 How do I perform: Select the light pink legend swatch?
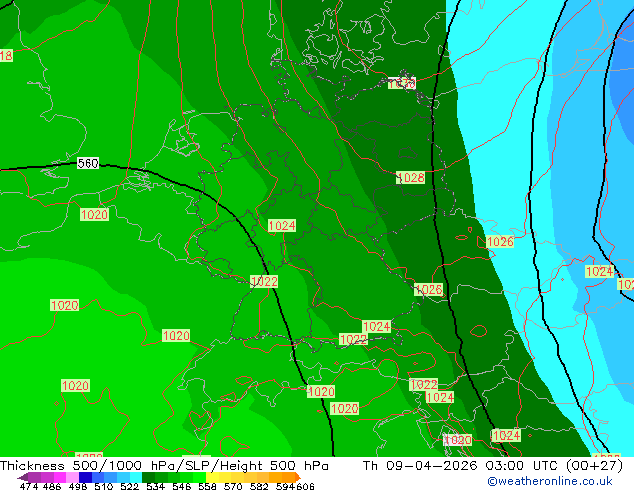pos(72,477)
